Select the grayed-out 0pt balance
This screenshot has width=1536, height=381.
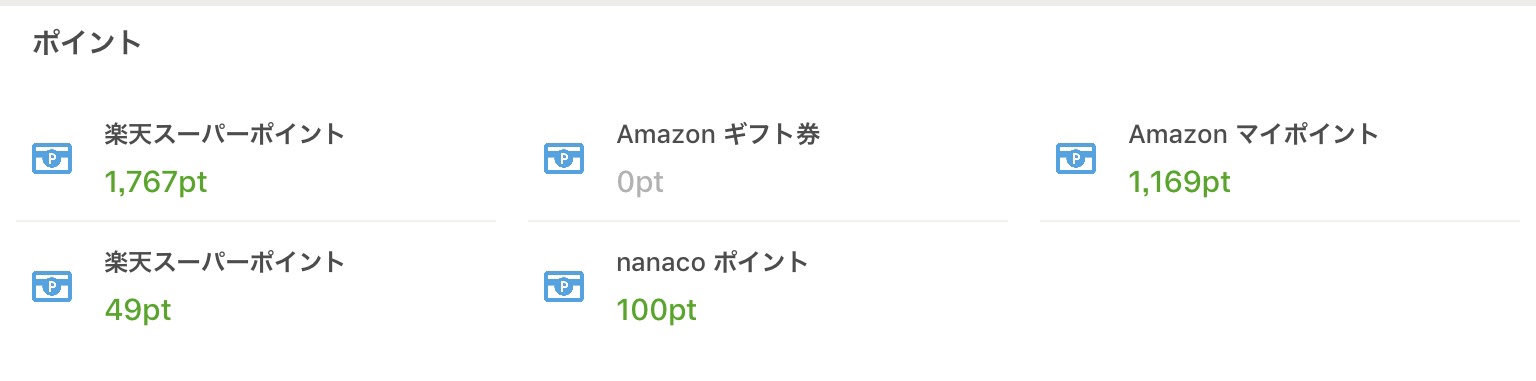point(640,183)
